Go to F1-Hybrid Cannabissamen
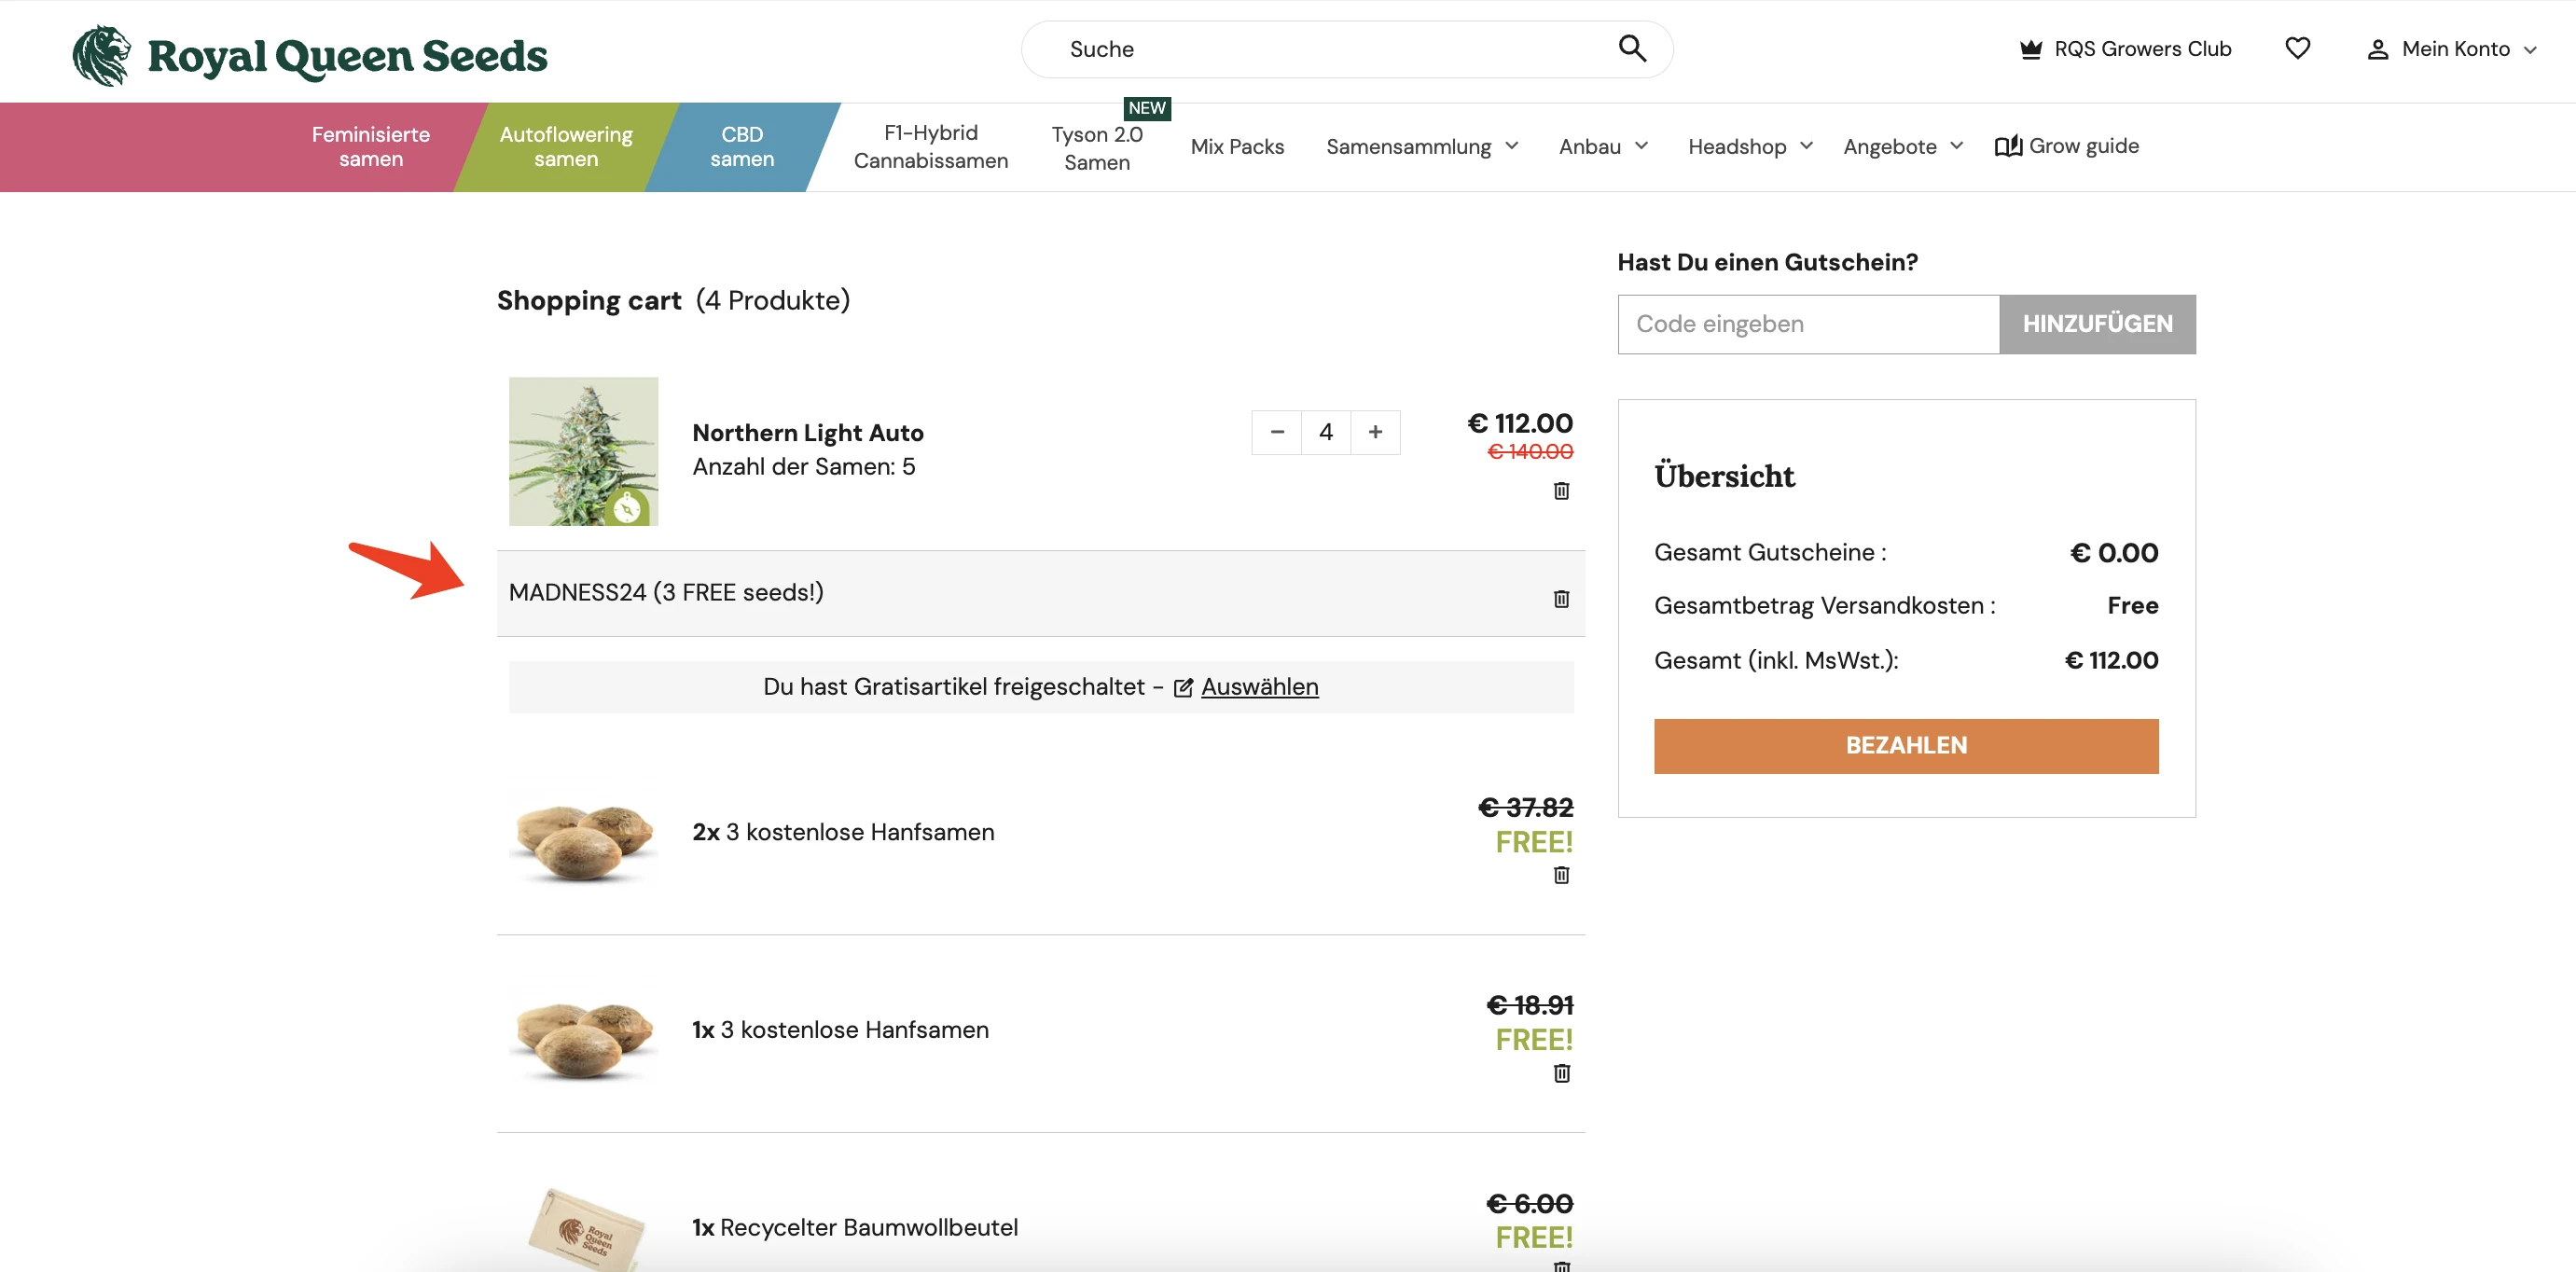 [x=930, y=147]
